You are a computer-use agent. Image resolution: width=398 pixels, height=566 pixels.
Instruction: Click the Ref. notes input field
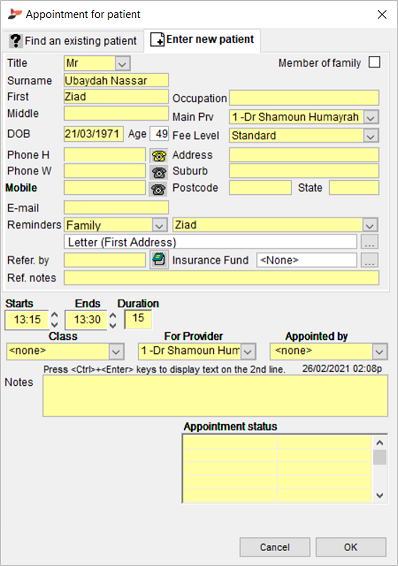(x=222, y=278)
